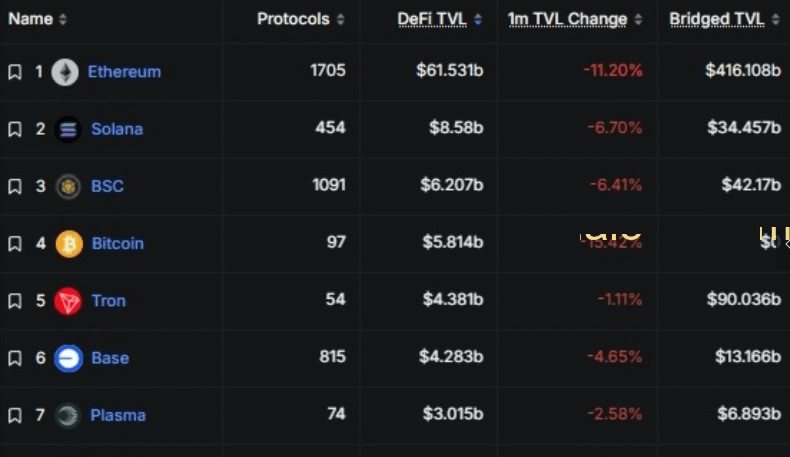Open the Ethereum chain link
Screen dimensions: 790x457
tap(124, 72)
